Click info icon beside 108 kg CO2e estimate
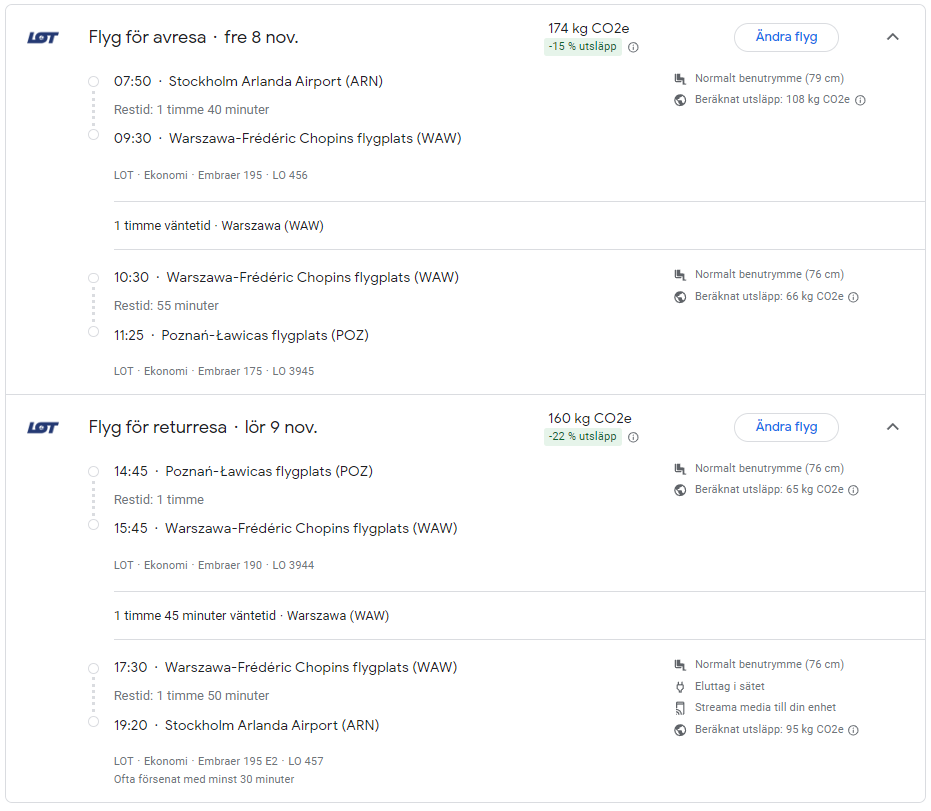 point(860,100)
